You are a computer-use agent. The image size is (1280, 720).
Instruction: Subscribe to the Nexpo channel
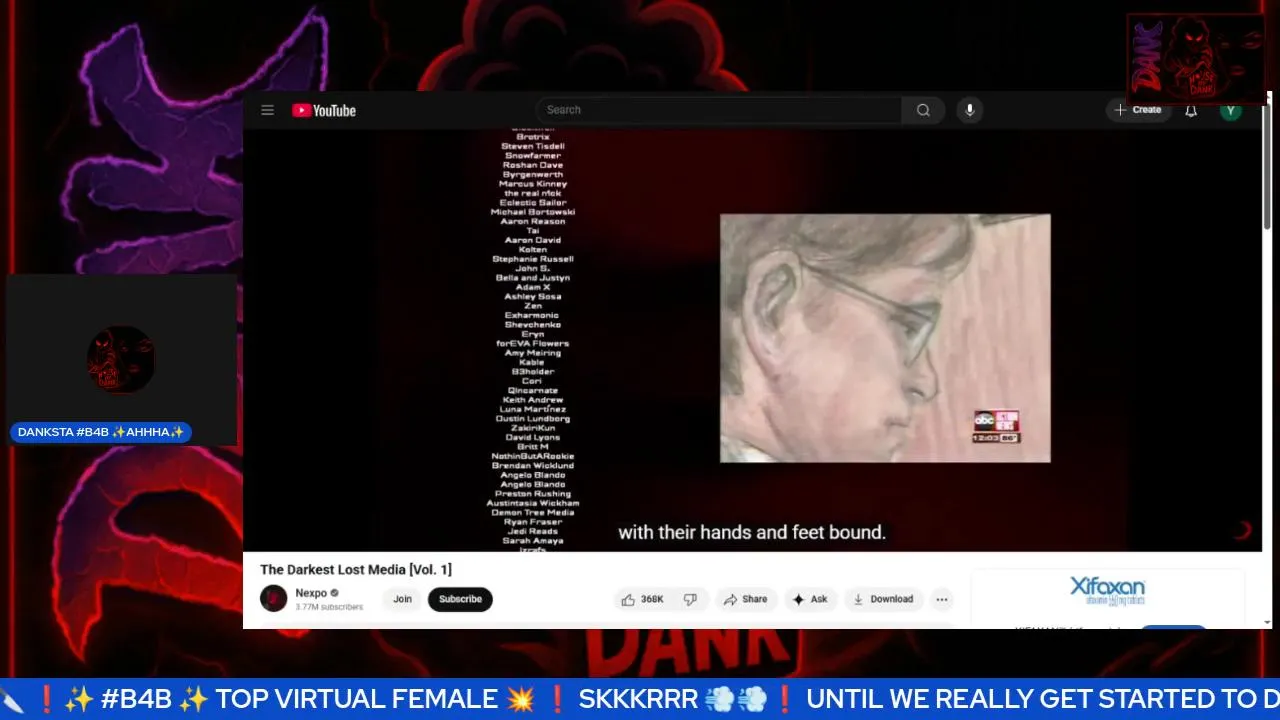pyautogui.click(x=460, y=599)
